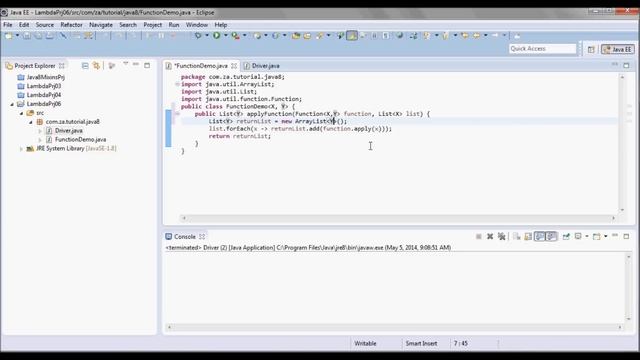Click the Open Type folder icon
The image size is (640, 360).
click(296, 36)
